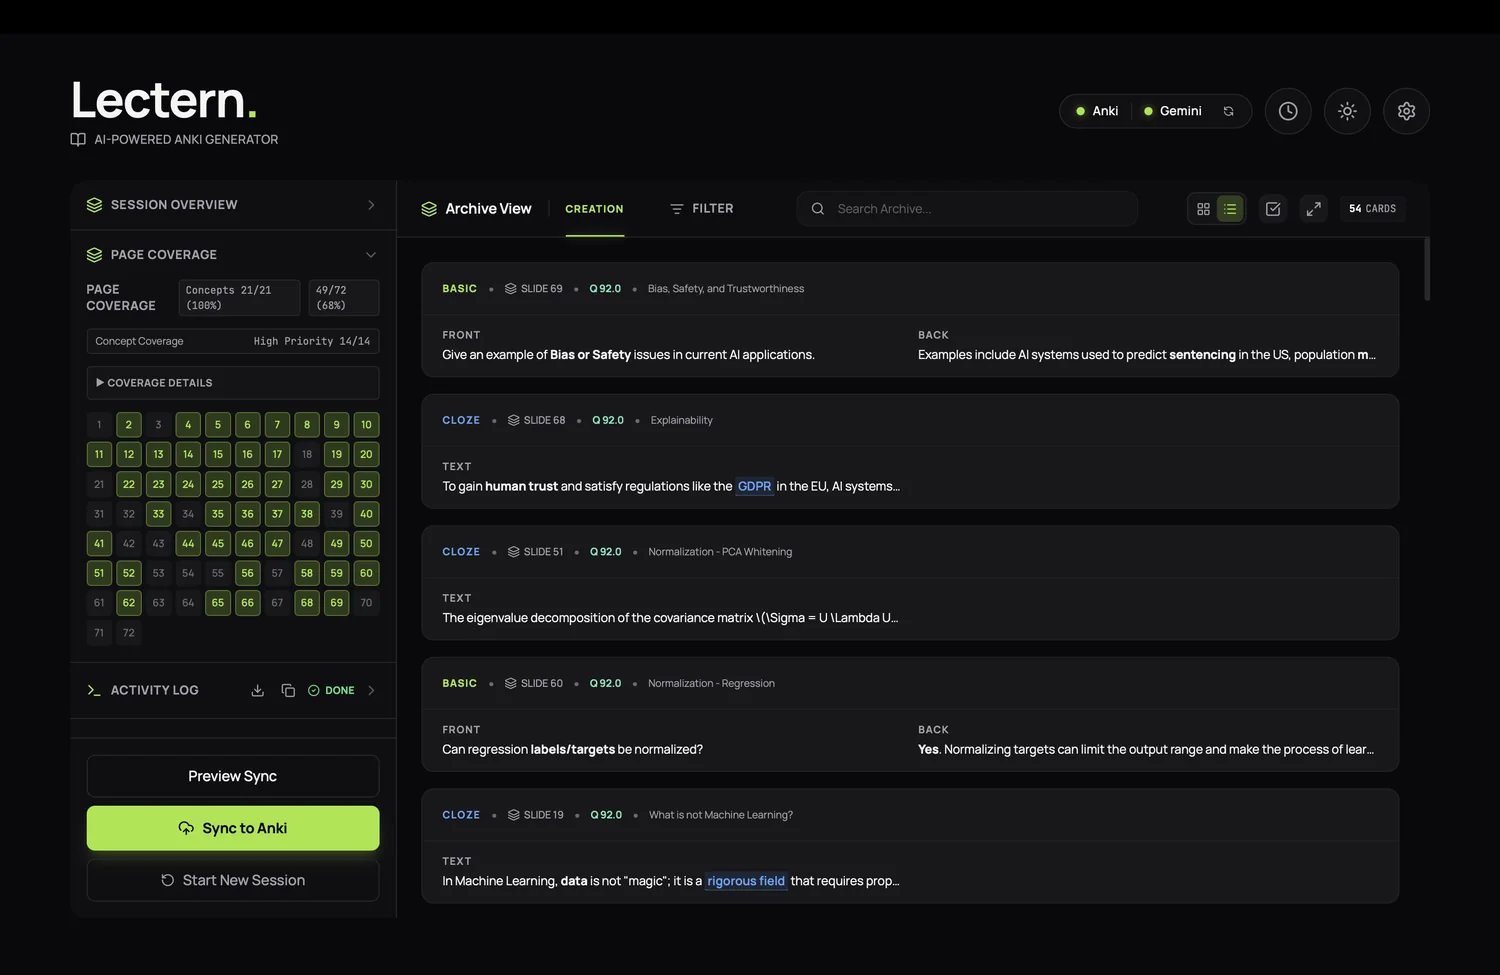Open settings gear icon
This screenshot has width=1500, height=975.
(x=1406, y=111)
